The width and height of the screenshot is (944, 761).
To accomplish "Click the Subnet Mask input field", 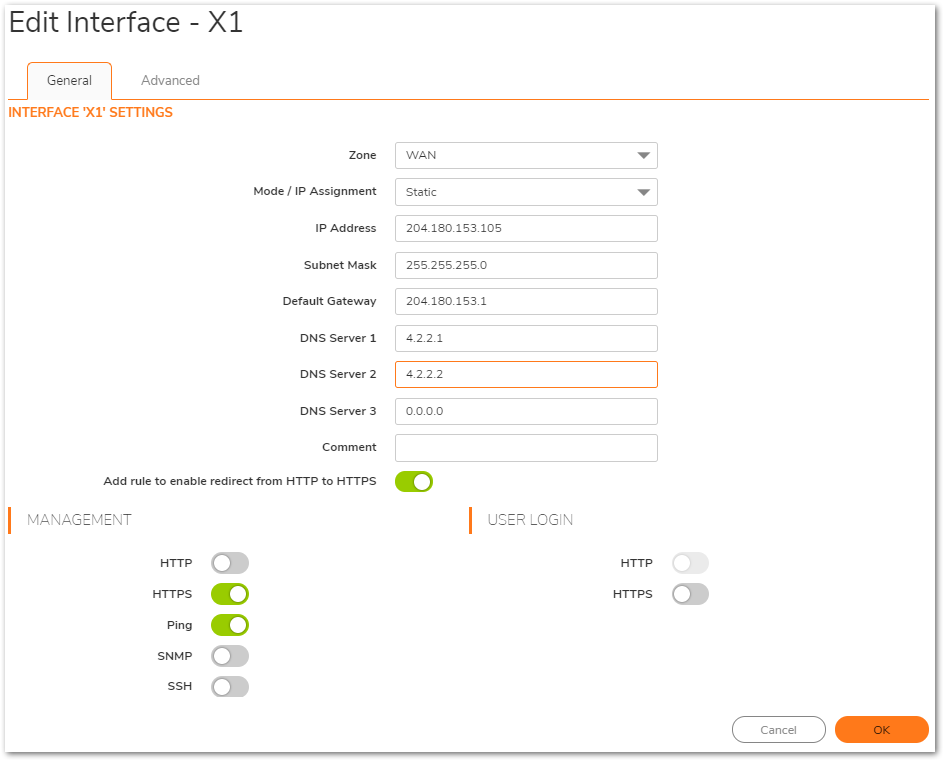I will click(526, 265).
